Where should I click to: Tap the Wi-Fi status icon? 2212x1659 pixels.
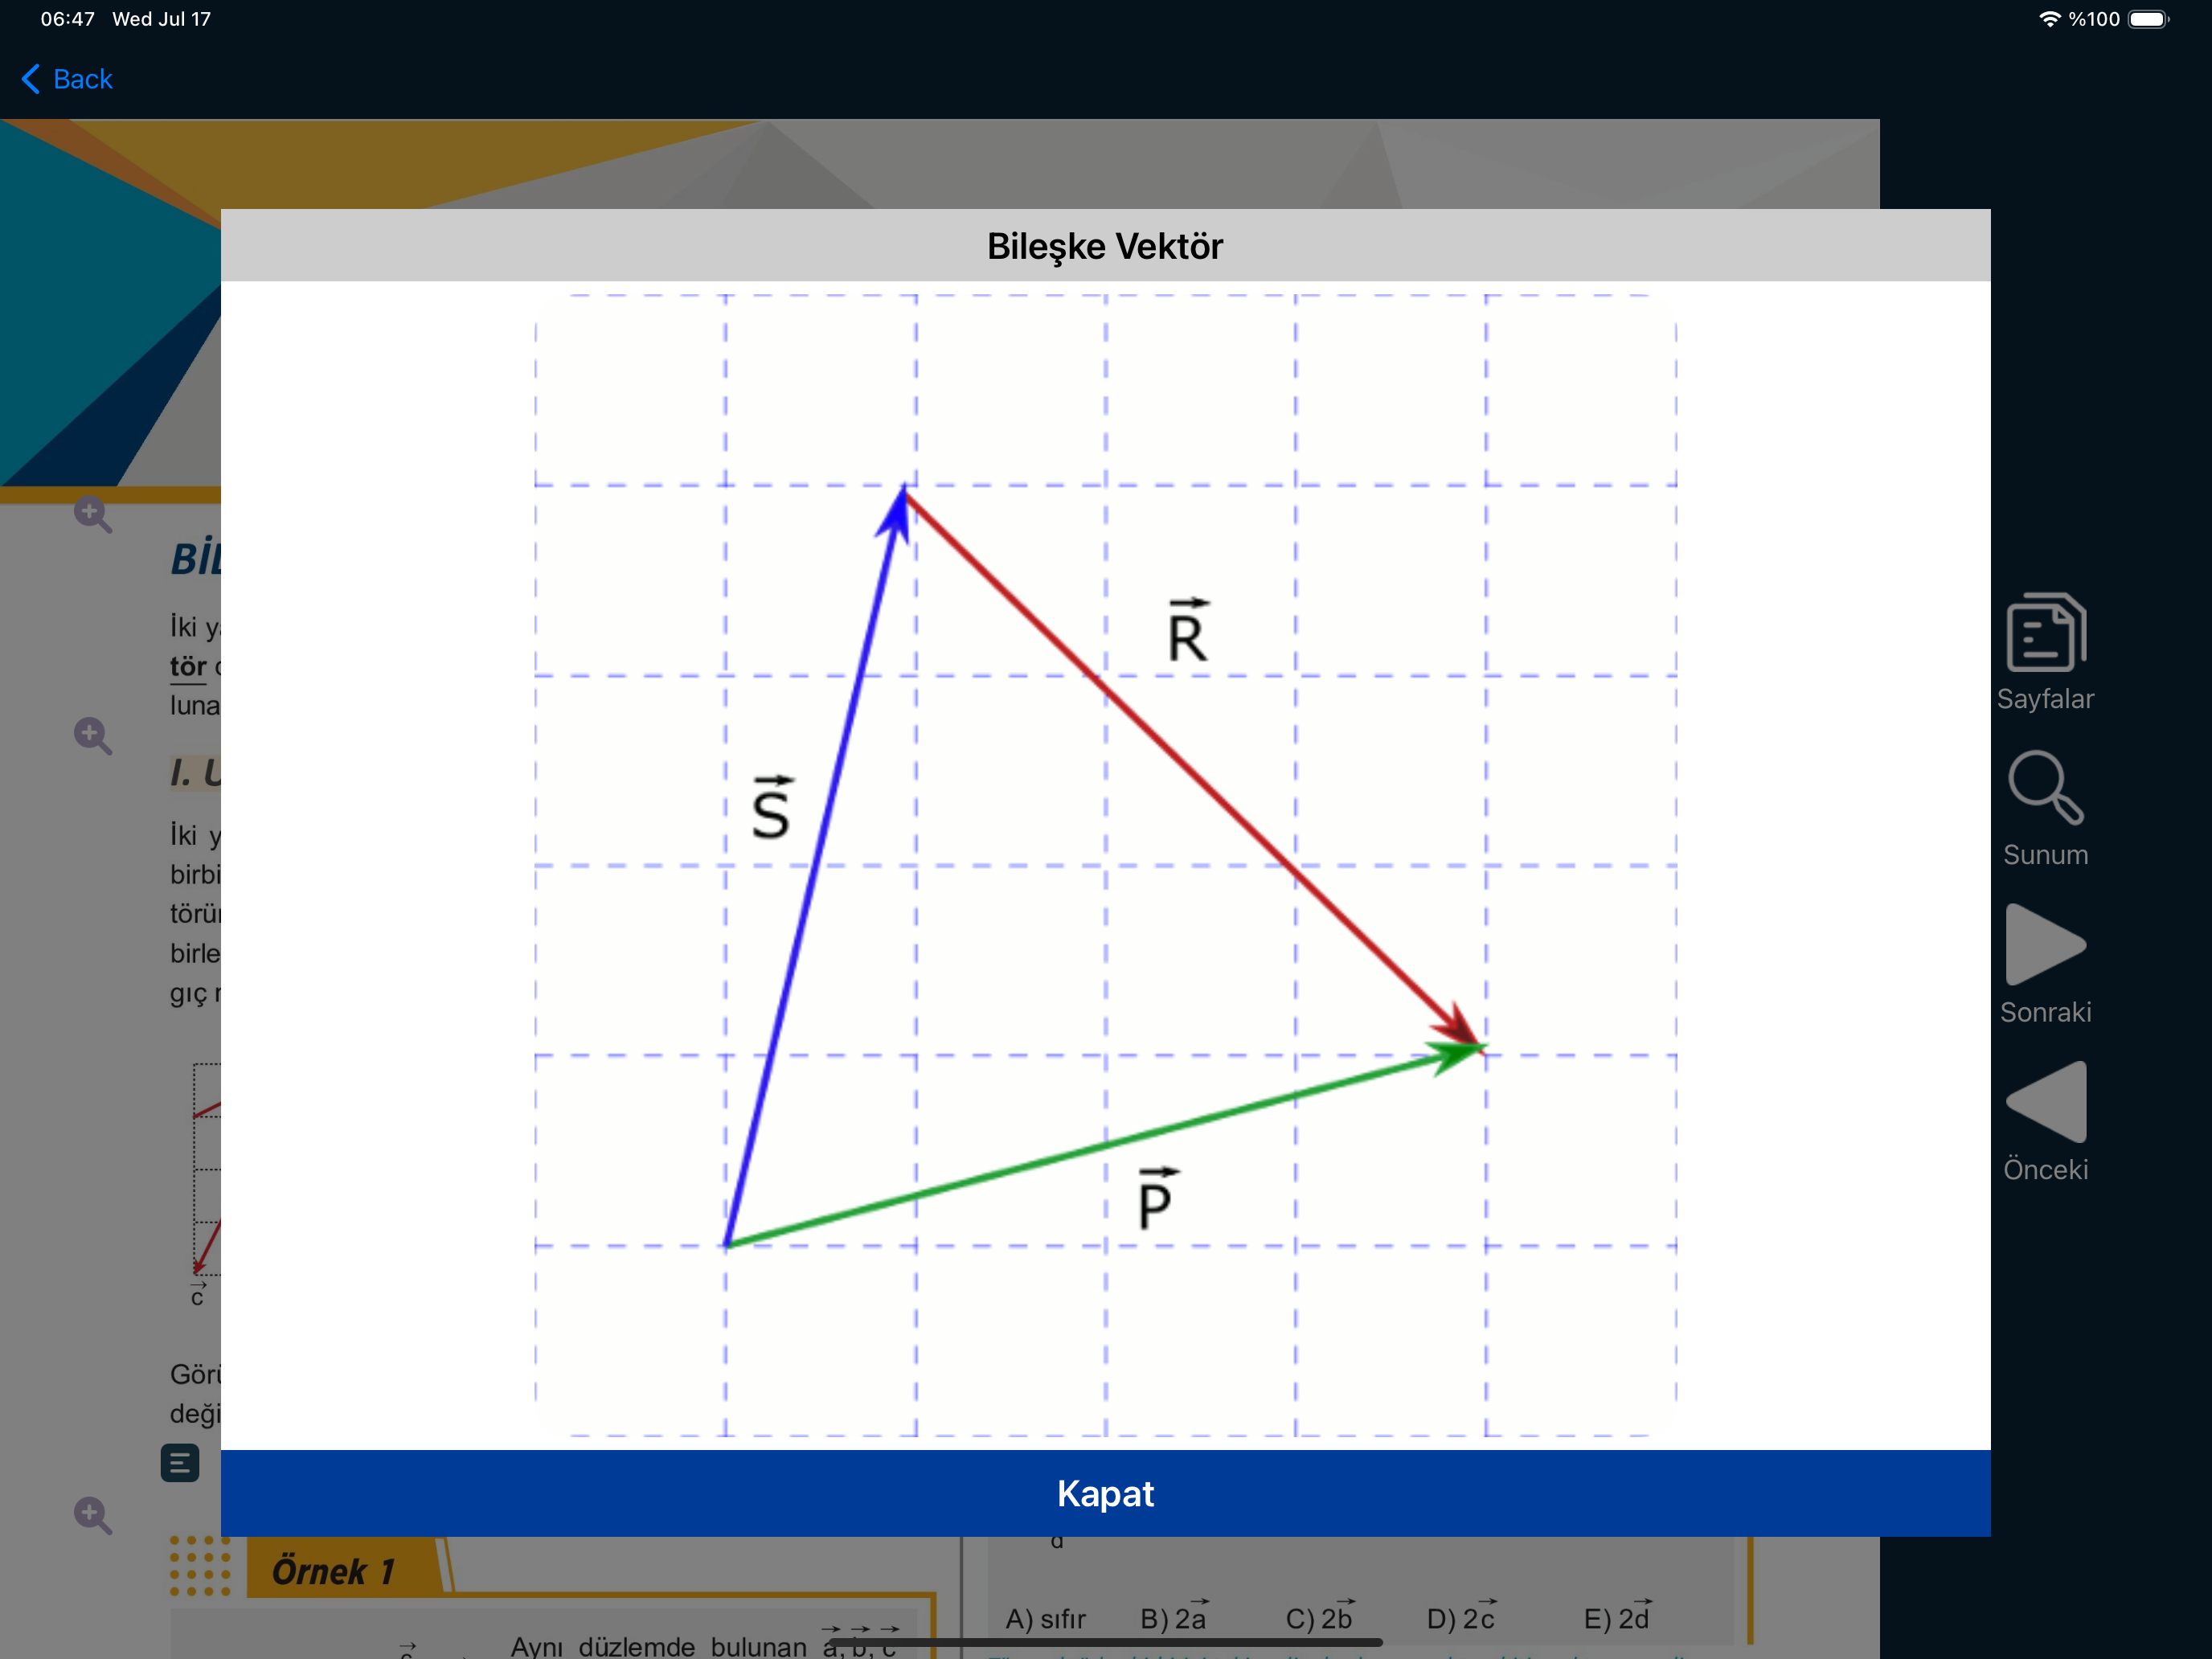[2050, 19]
